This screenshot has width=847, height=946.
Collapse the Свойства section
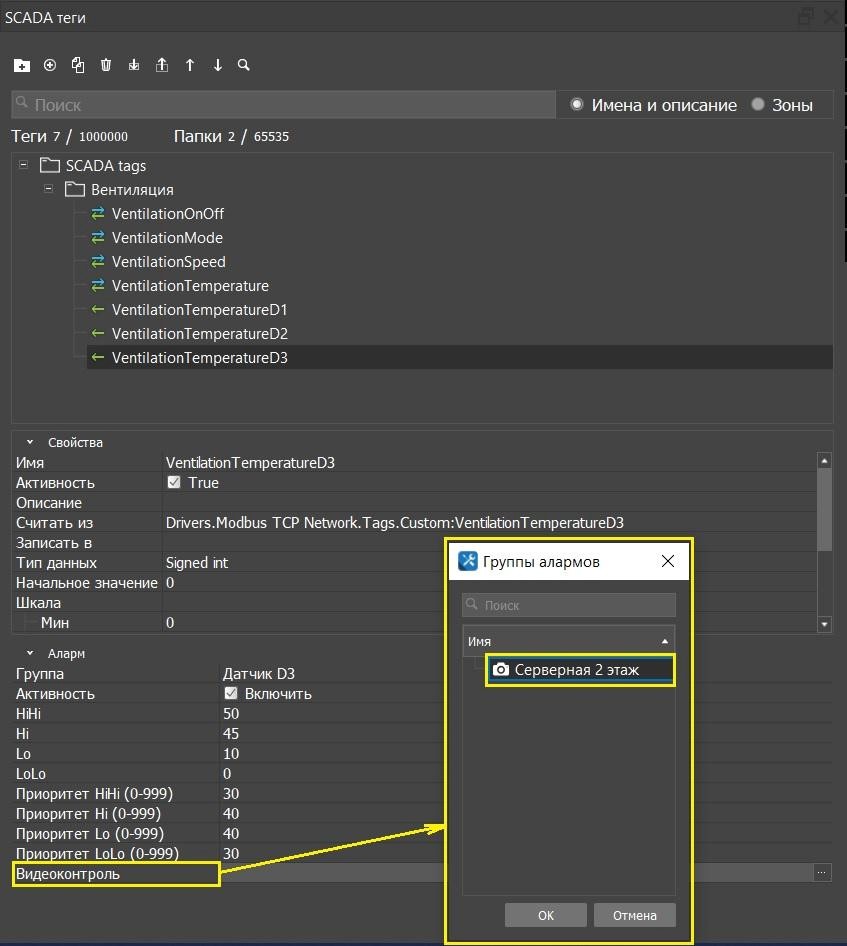pos(30,442)
